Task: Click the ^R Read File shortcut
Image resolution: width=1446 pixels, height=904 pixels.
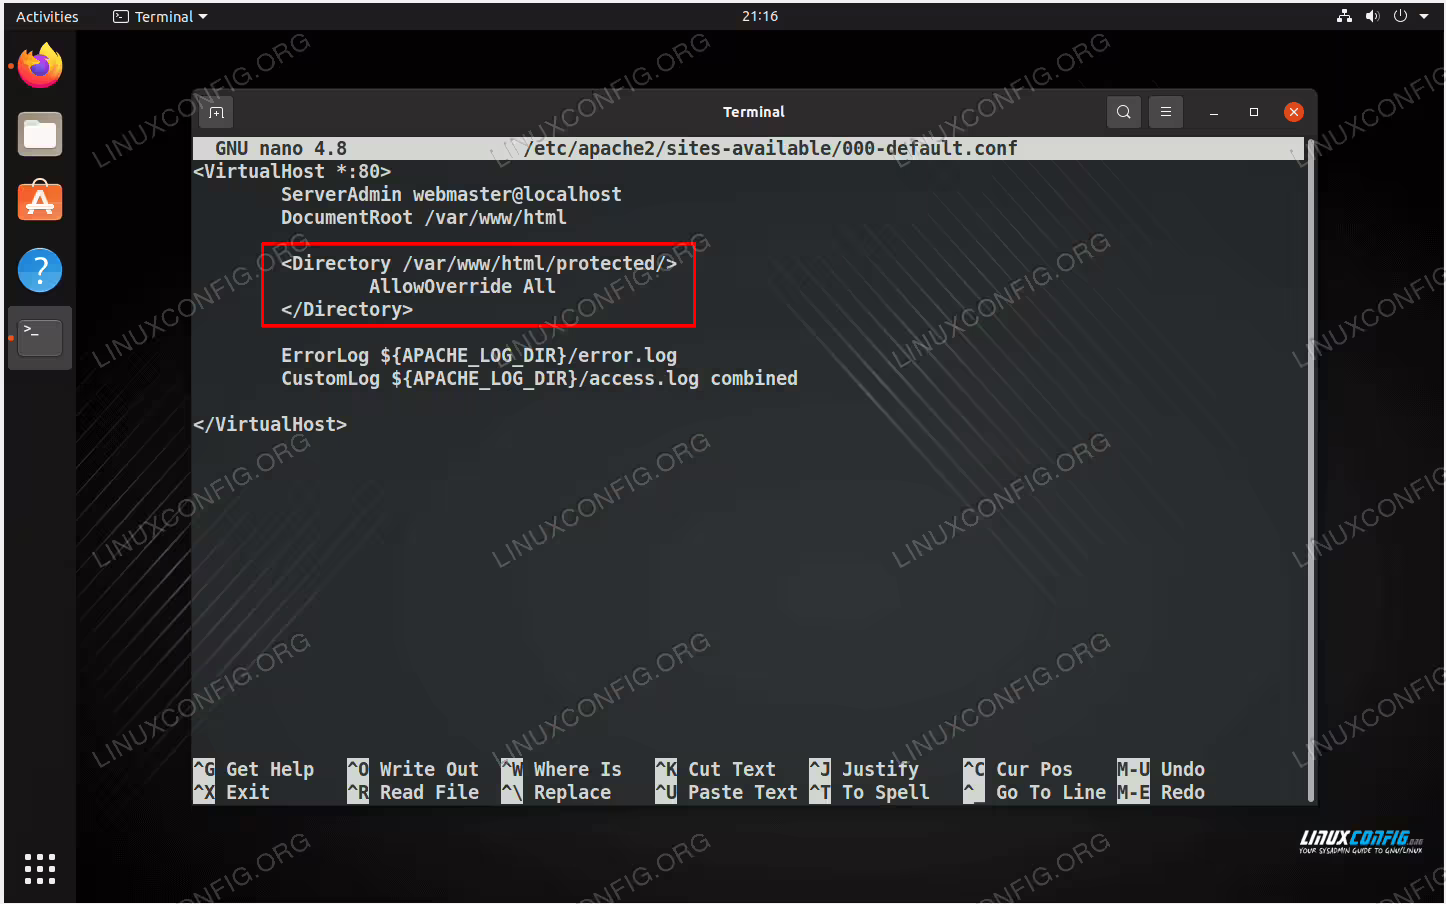Action: 413,792
